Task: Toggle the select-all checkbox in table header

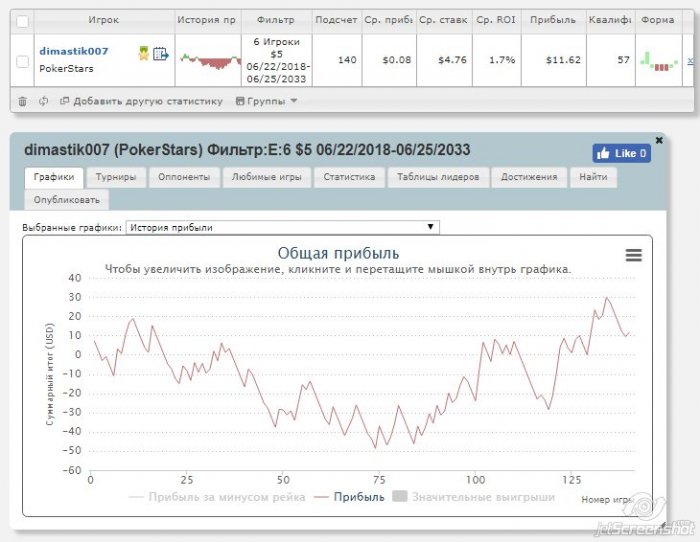Action: coord(22,21)
